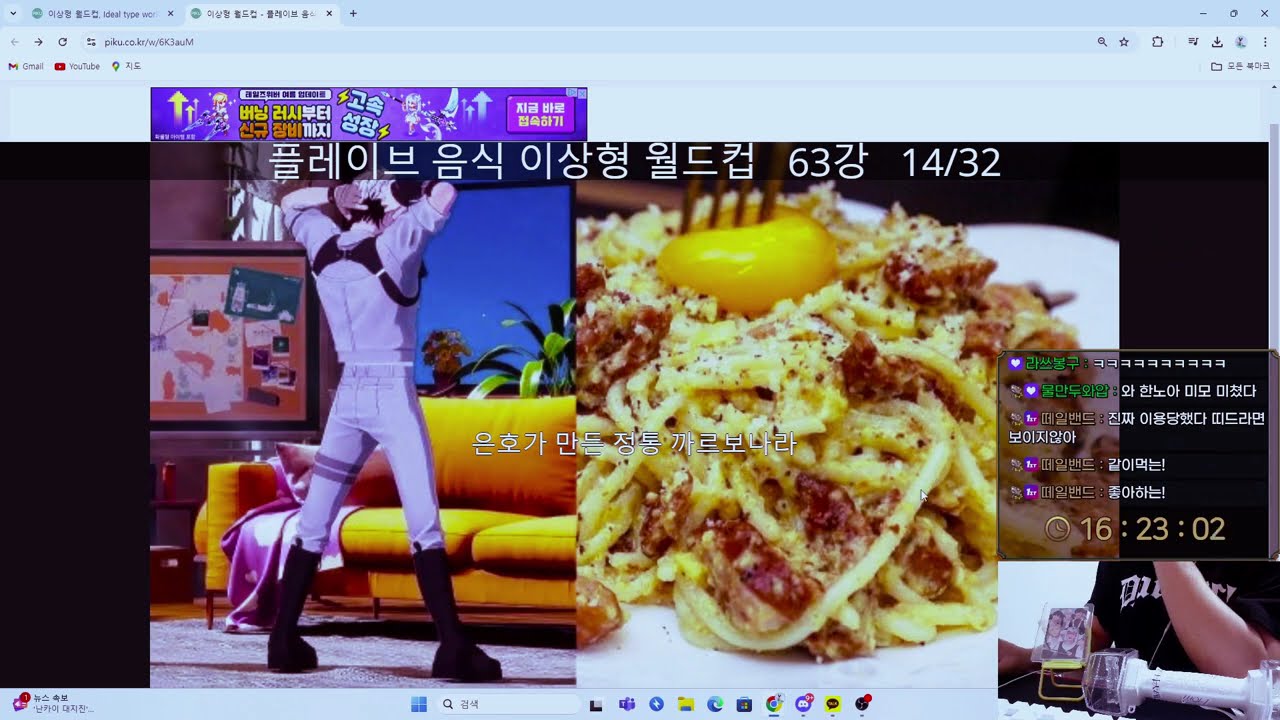Click the 지금 바로 접속하기 ad button
The height and width of the screenshot is (720, 1280).
[x=541, y=114]
